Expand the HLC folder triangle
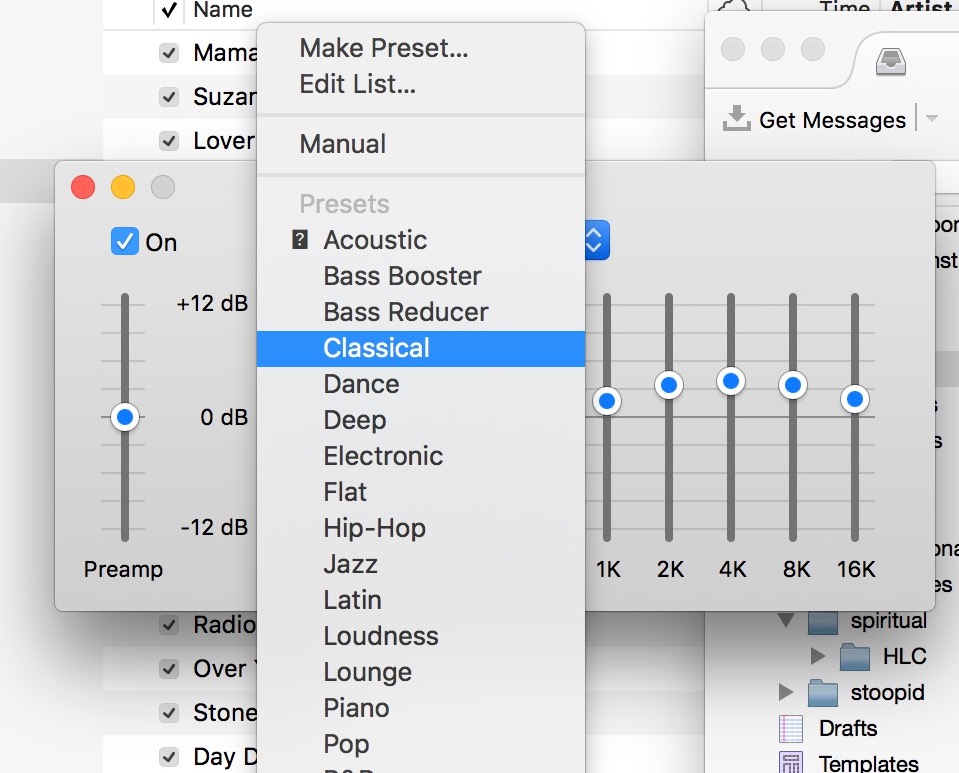 coord(818,656)
